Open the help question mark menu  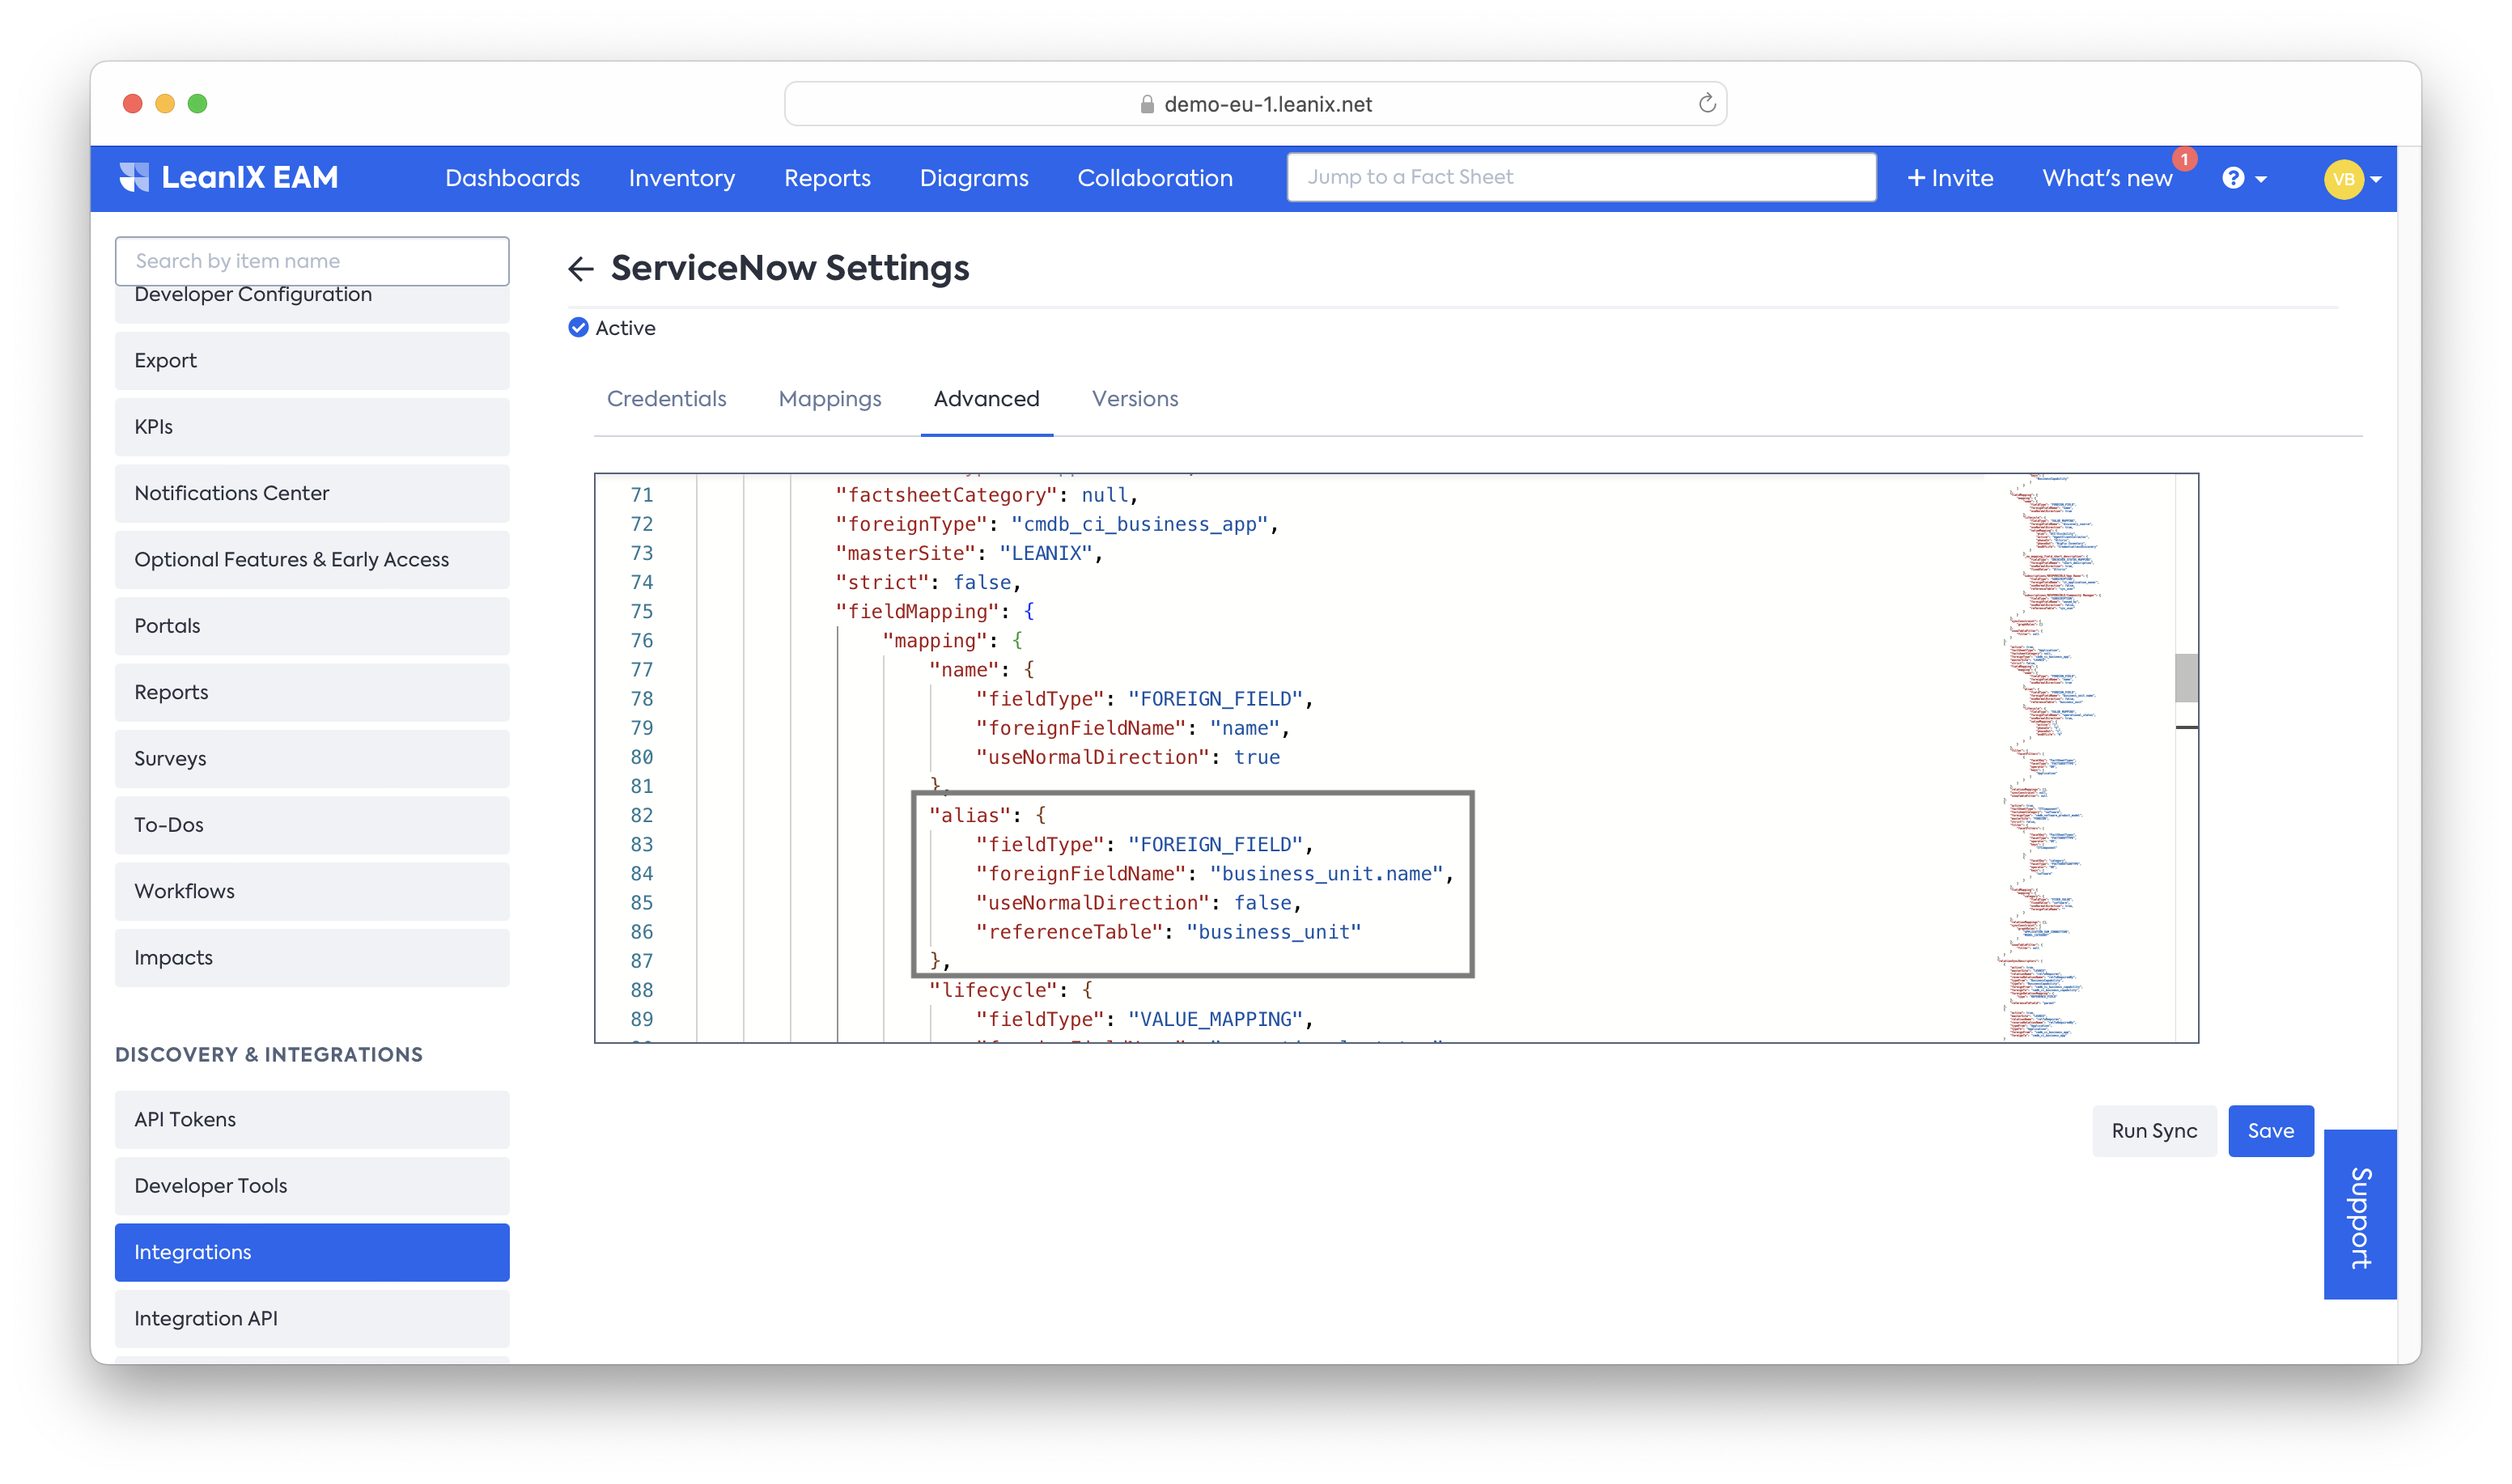coord(2244,178)
